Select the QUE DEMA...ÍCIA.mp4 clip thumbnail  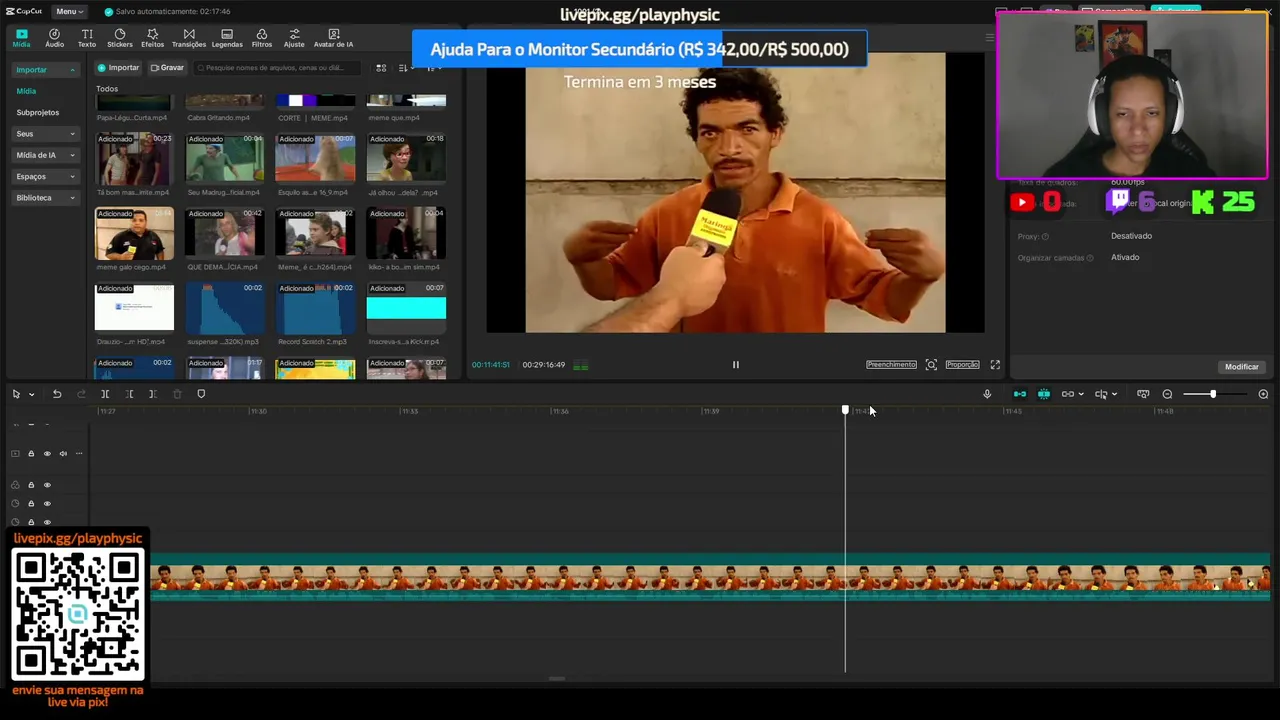pyautogui.click(x=225, y=233)
